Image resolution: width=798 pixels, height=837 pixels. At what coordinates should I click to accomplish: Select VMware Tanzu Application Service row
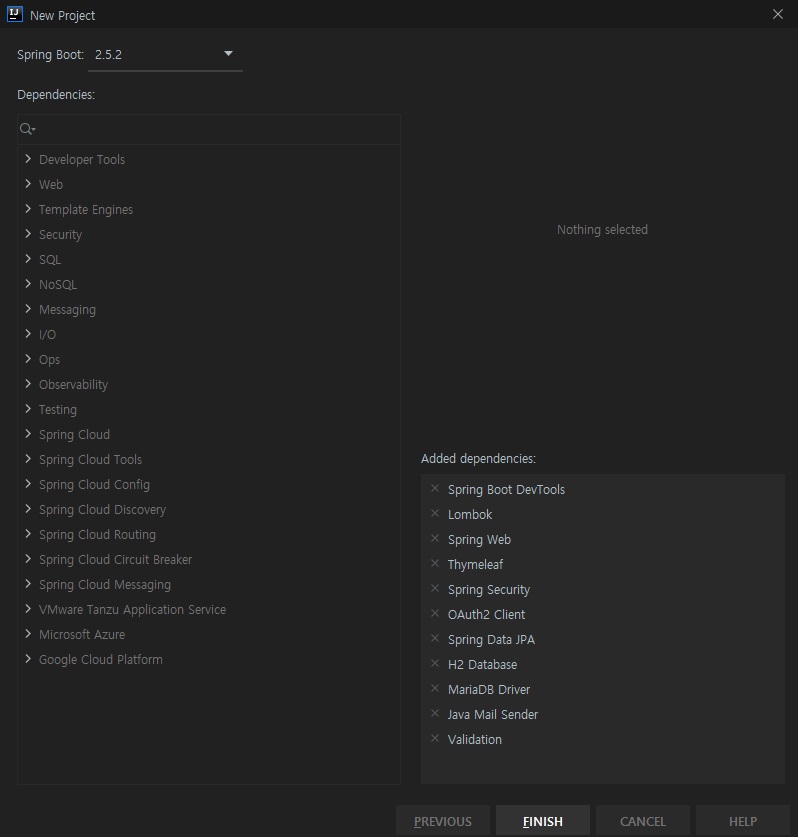pos(209,610)
